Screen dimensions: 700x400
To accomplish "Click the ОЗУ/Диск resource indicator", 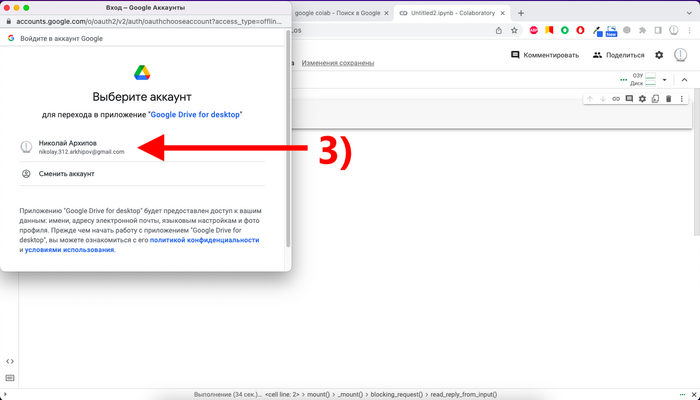I will click(643, 79).
